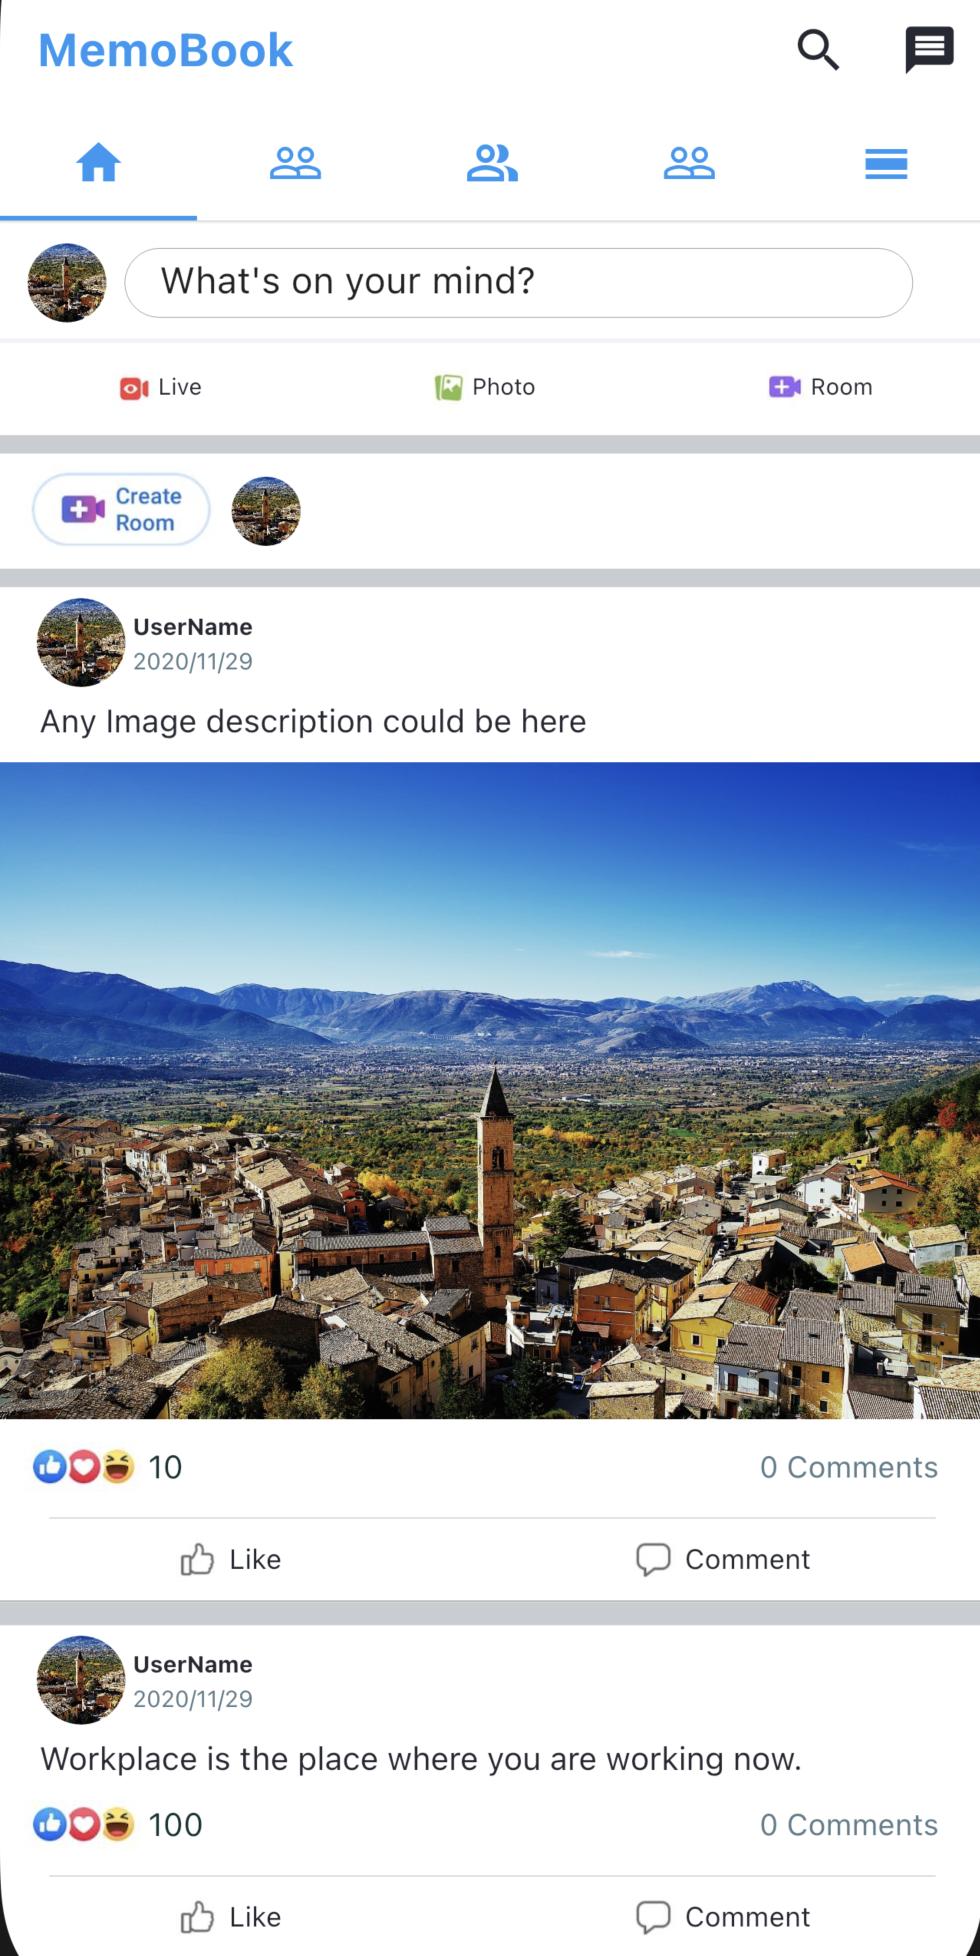
Task: Type in "What's on your mind?" field
Action: click(518, 282)
